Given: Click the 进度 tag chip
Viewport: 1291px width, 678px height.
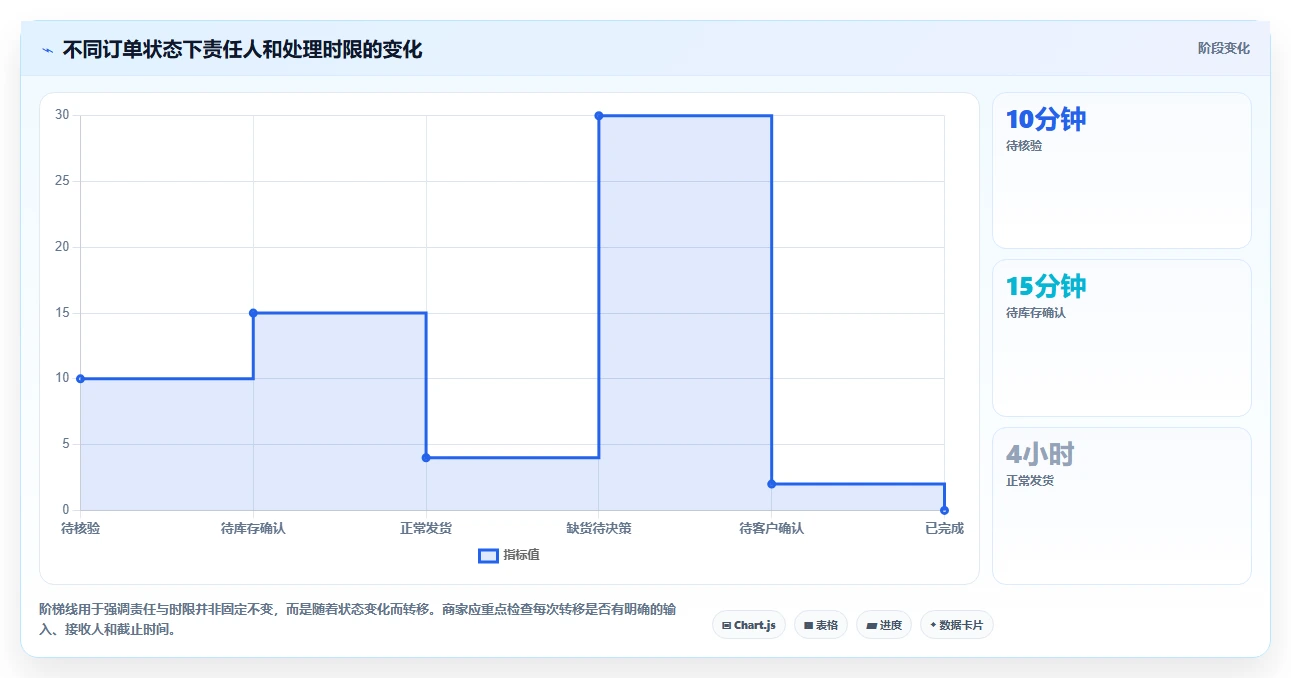Looking at the screenshot, I should (x=883, y=625).
